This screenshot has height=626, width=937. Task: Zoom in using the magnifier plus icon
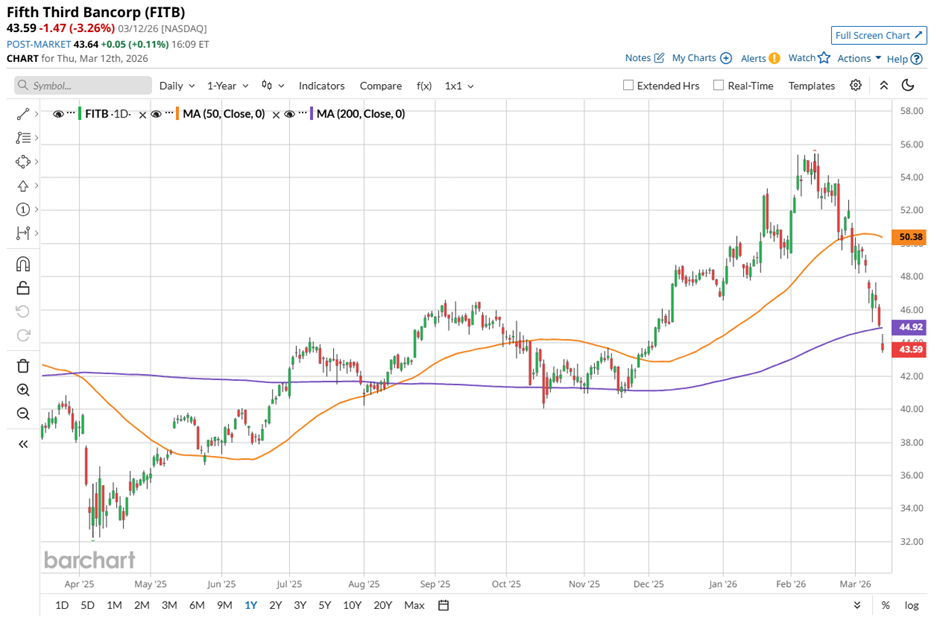coord(23,389)
